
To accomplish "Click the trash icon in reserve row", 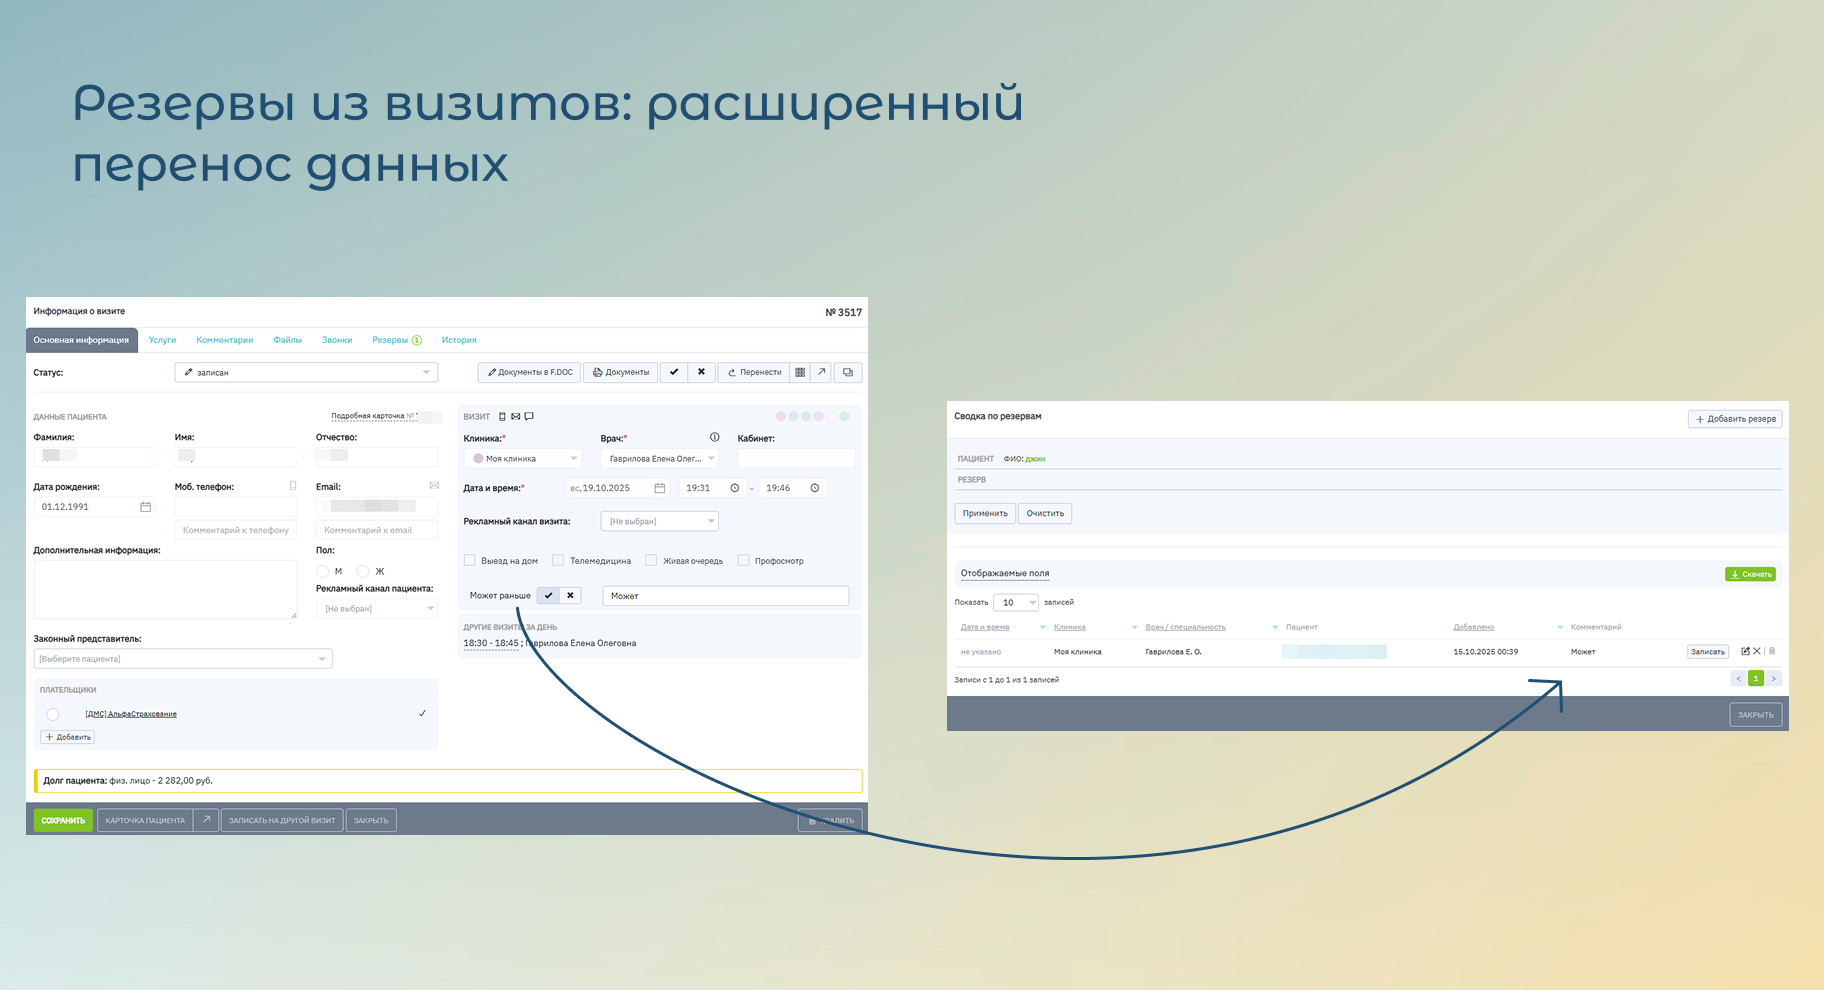I will click(x=1772, y=651).
